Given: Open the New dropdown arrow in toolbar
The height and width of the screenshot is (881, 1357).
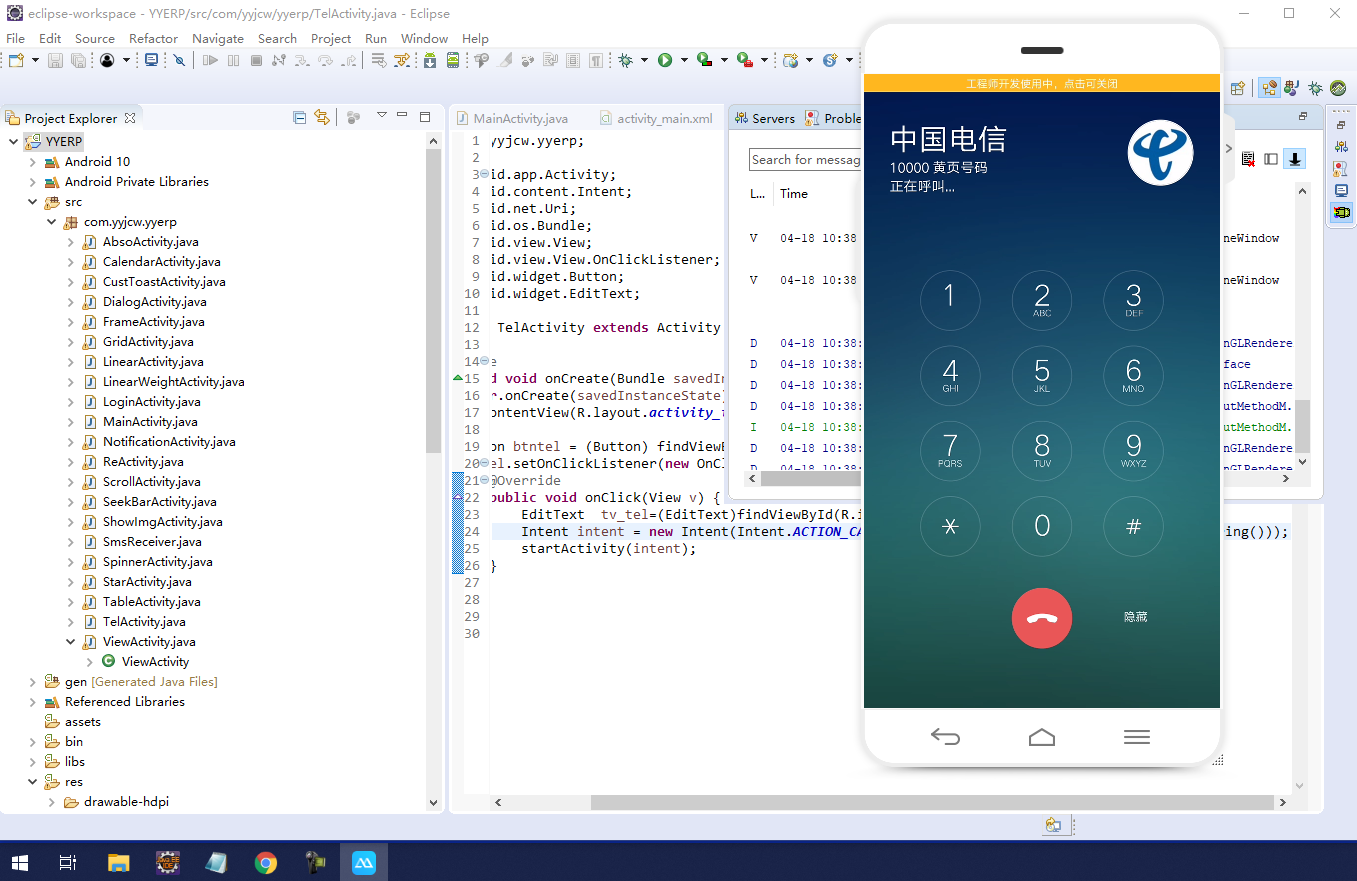Looking at the screenshot, I should point(35,60).
